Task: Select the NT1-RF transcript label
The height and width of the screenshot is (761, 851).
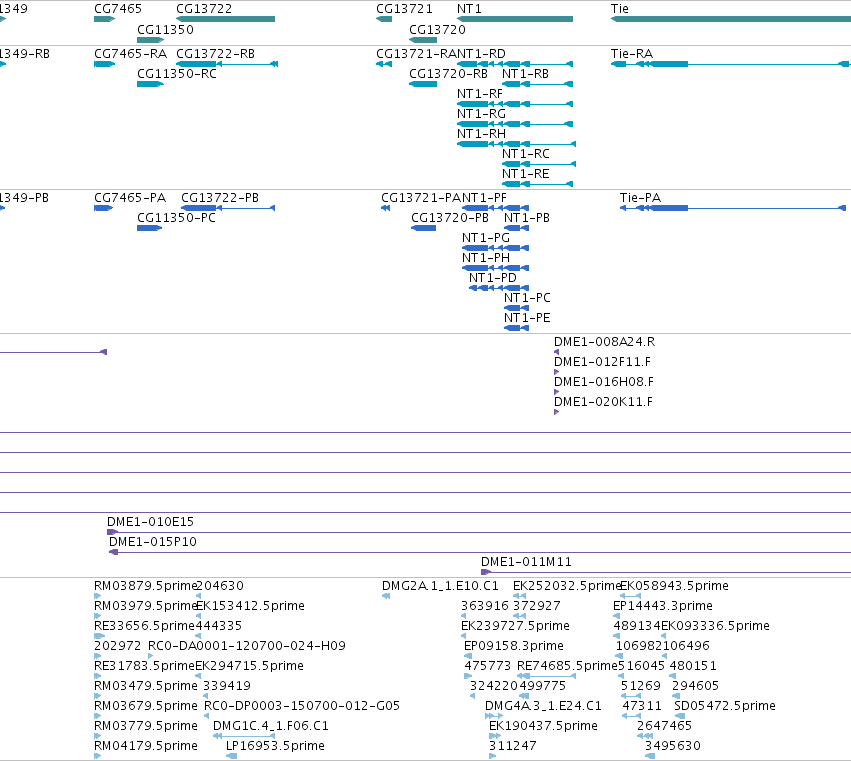Action: pos(480,94)
